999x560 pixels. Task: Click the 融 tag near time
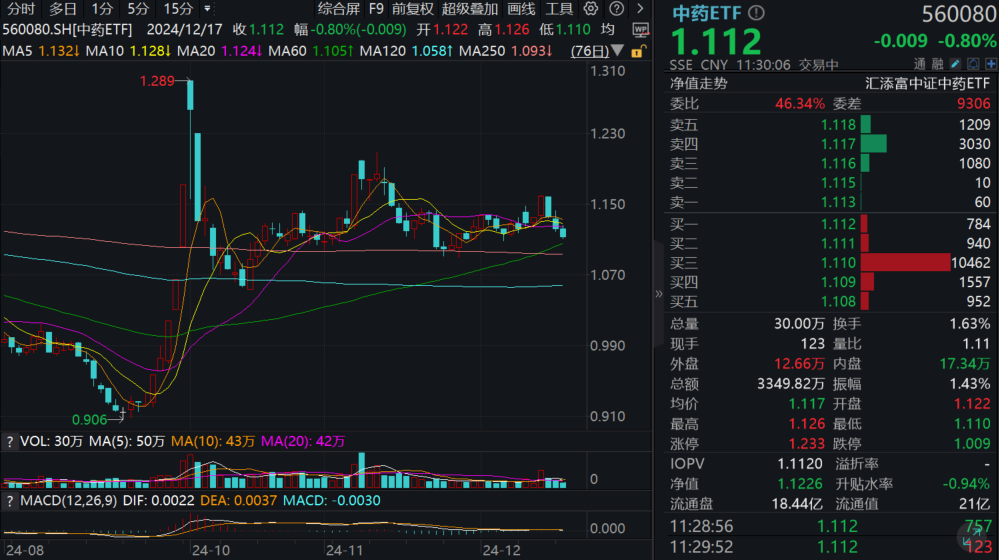coord(937,64)
